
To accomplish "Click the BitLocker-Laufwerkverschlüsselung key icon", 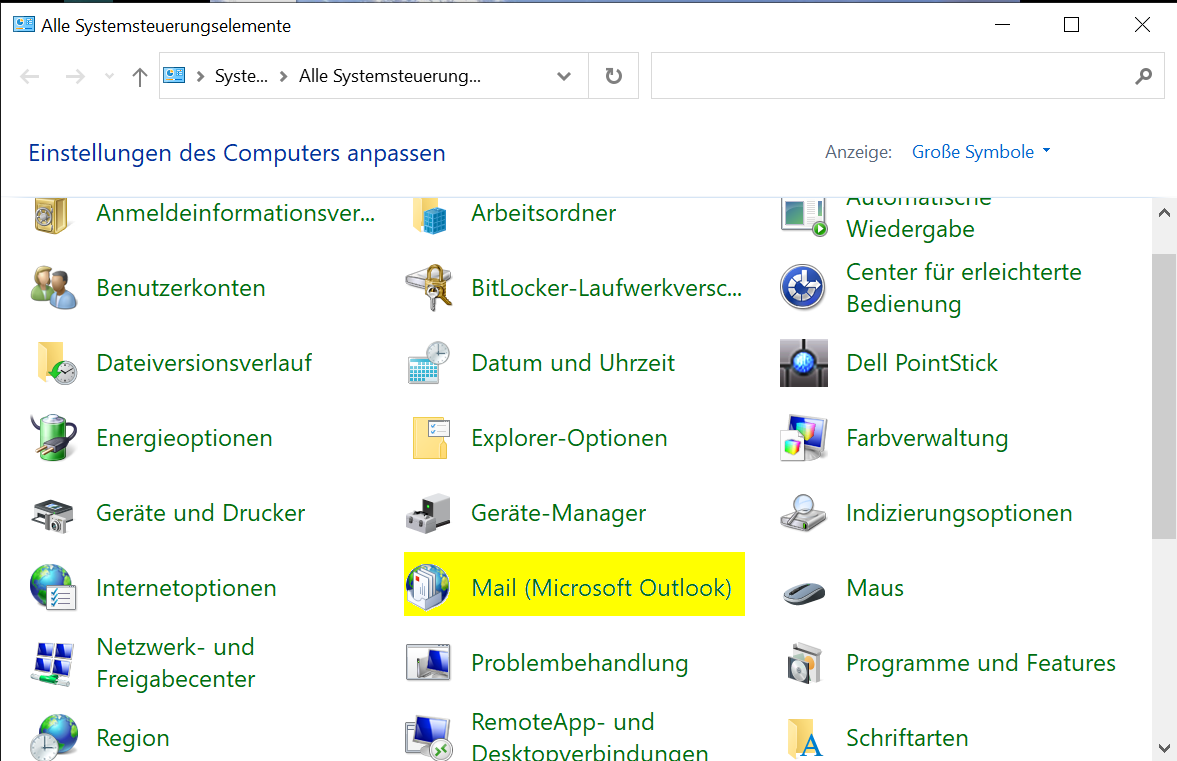I will 430,287.
